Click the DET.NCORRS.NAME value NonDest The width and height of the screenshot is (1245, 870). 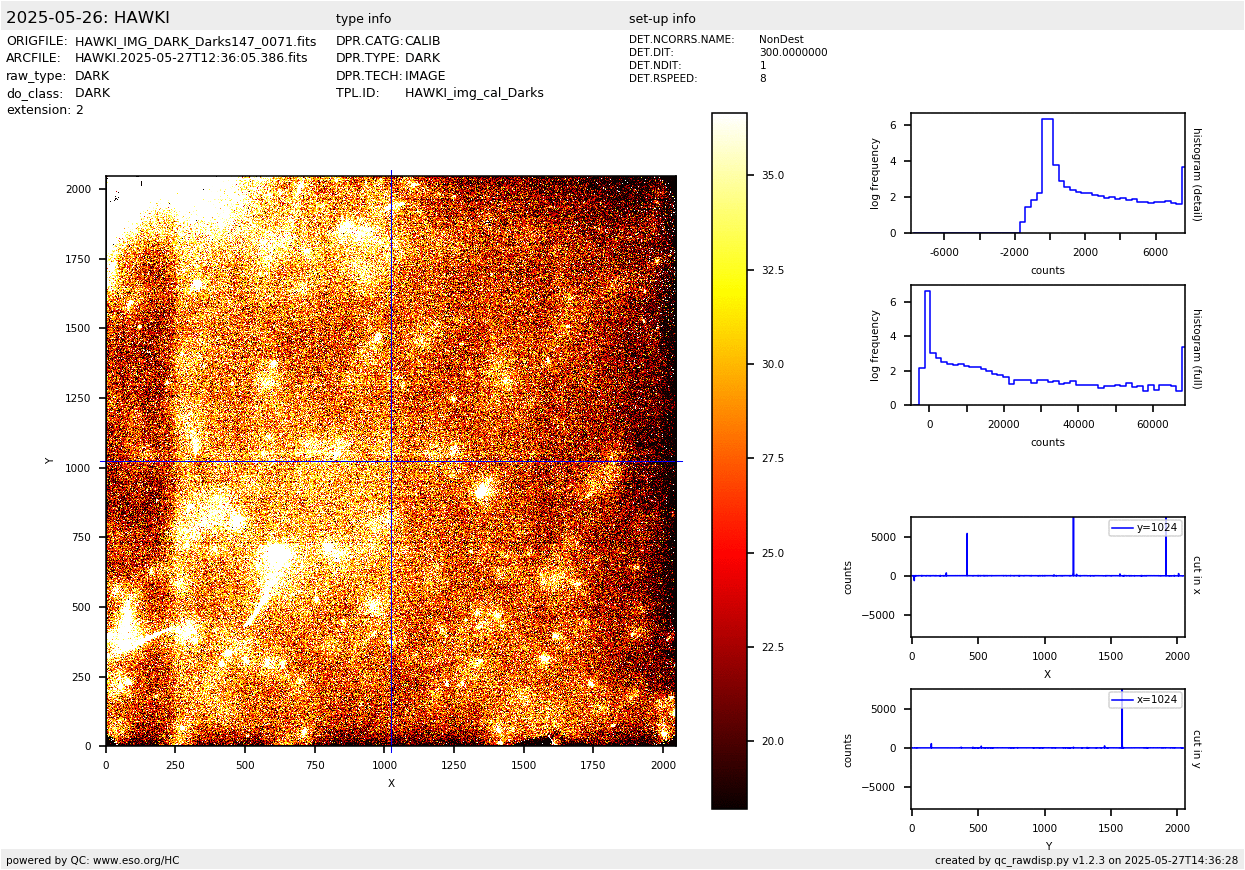click(781, 40)
